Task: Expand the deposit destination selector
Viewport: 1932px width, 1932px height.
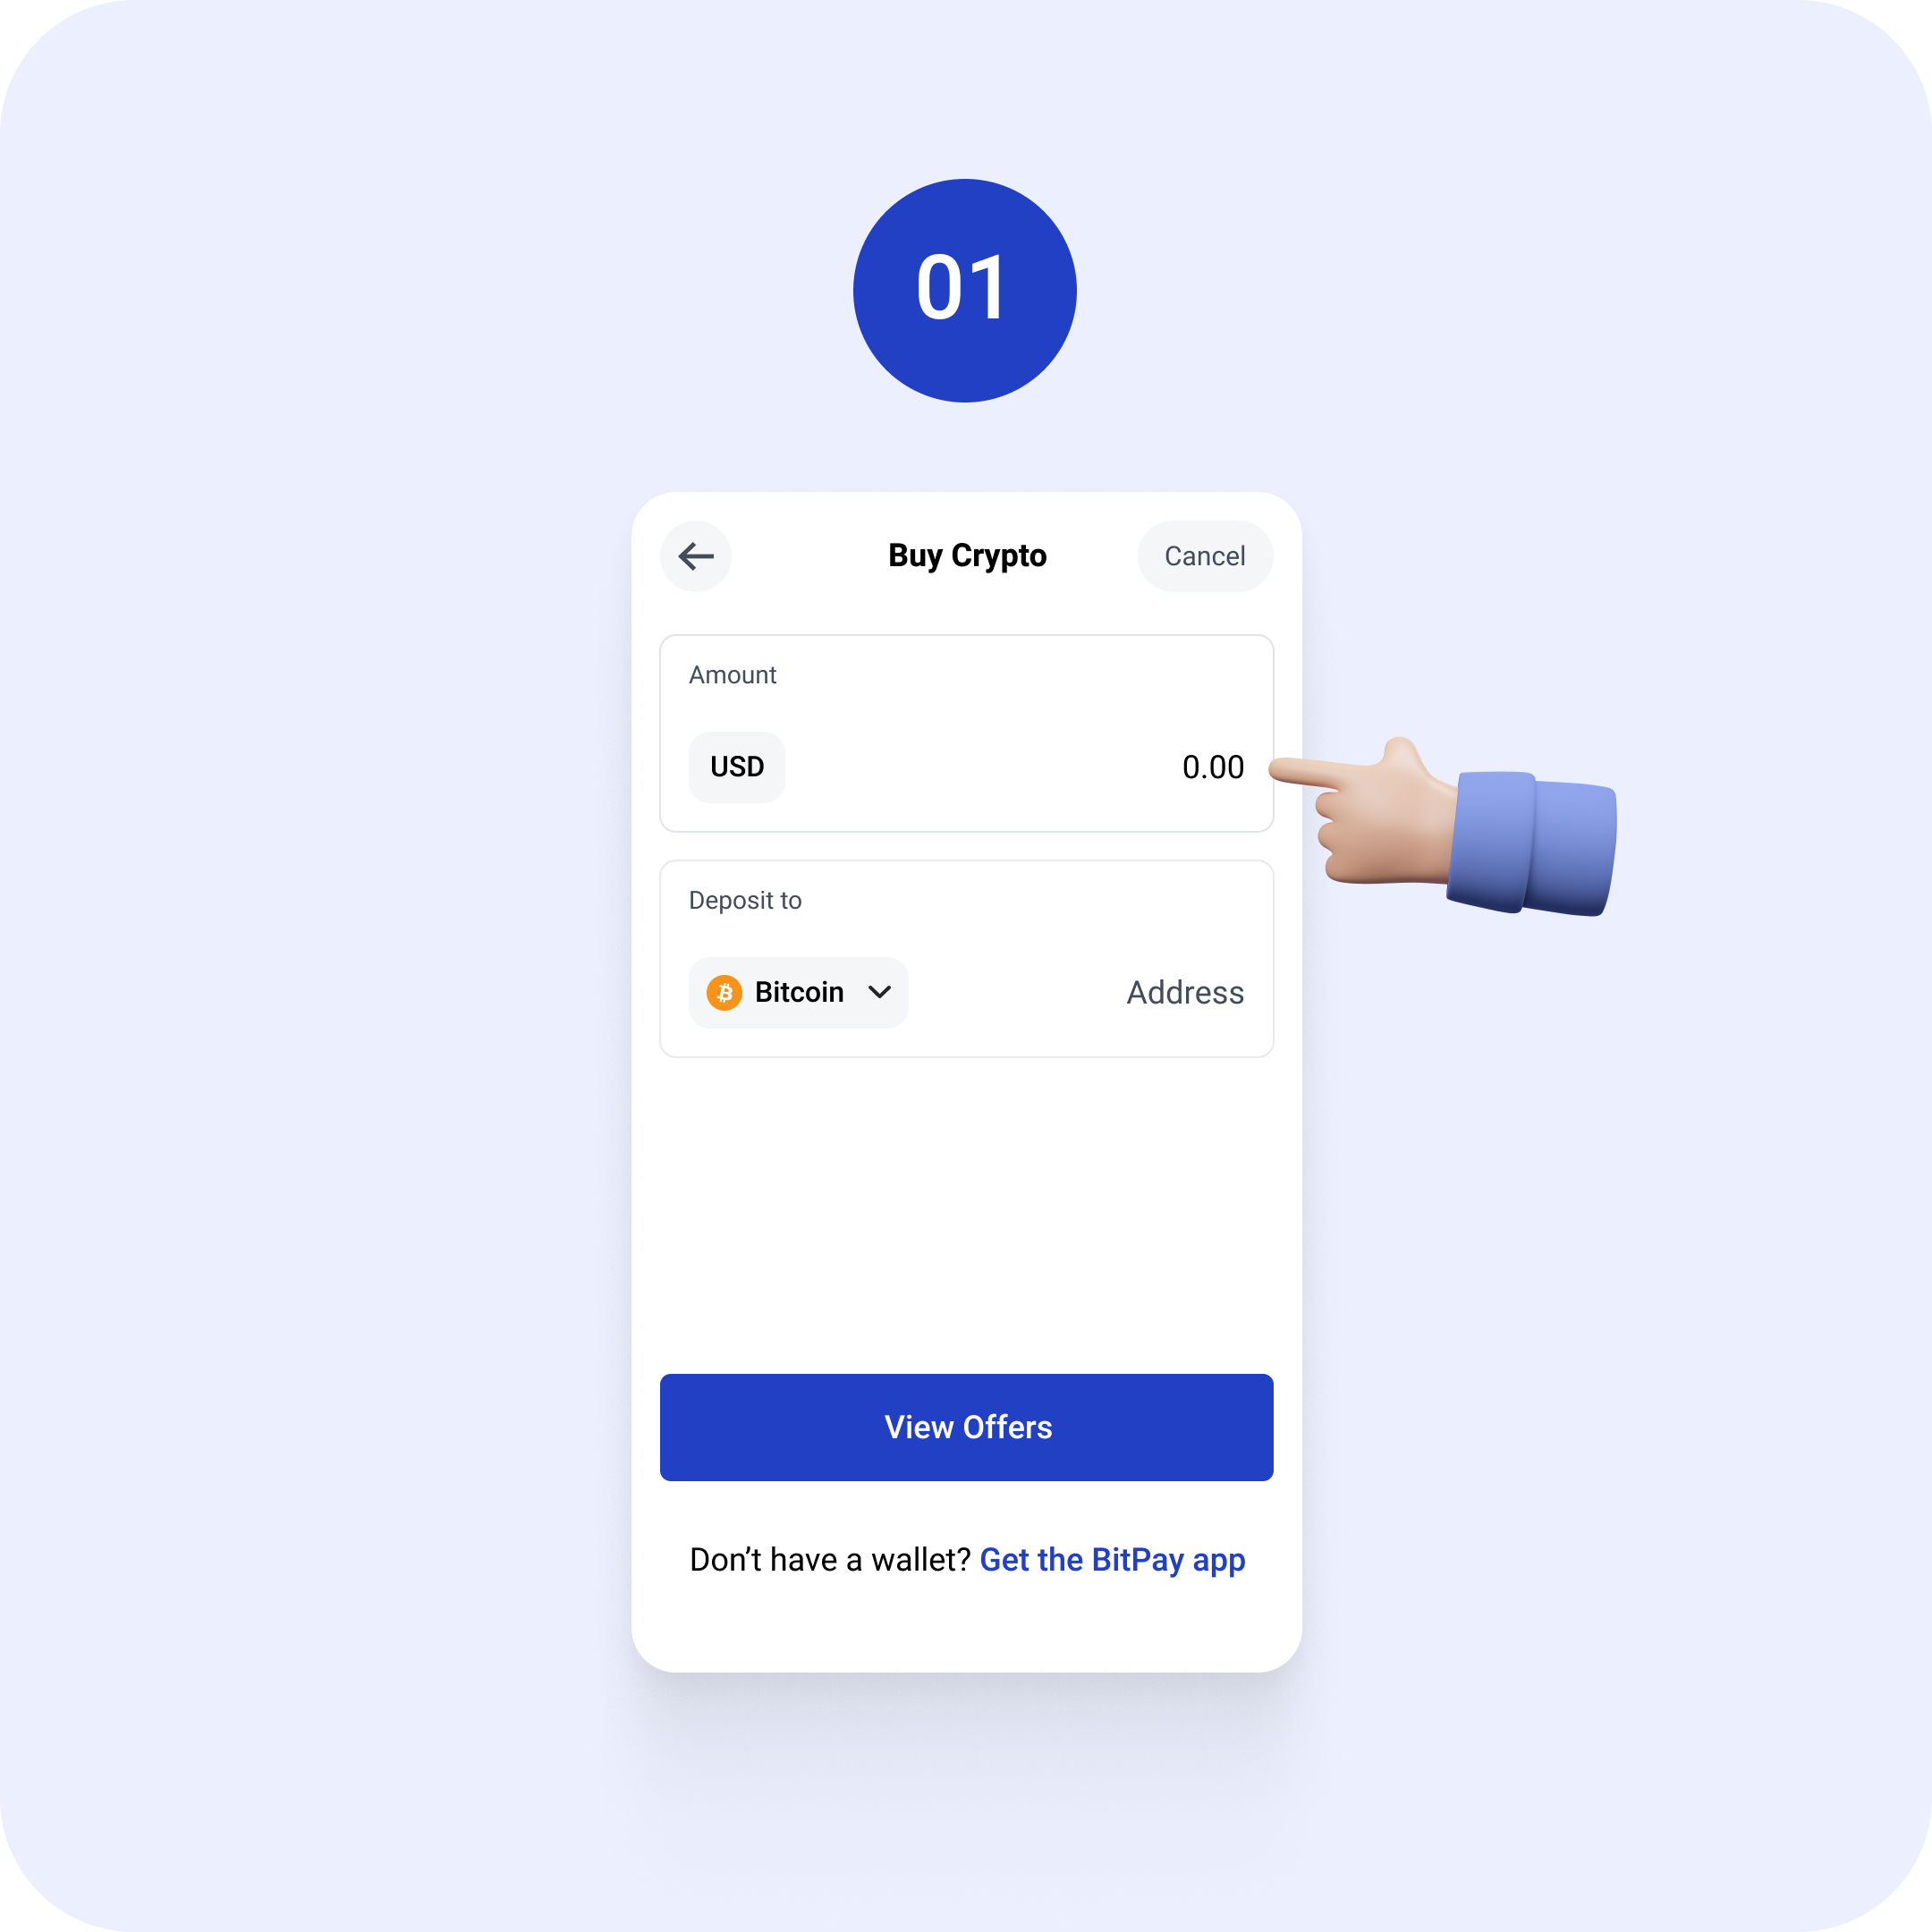Action: click(800, 991)
